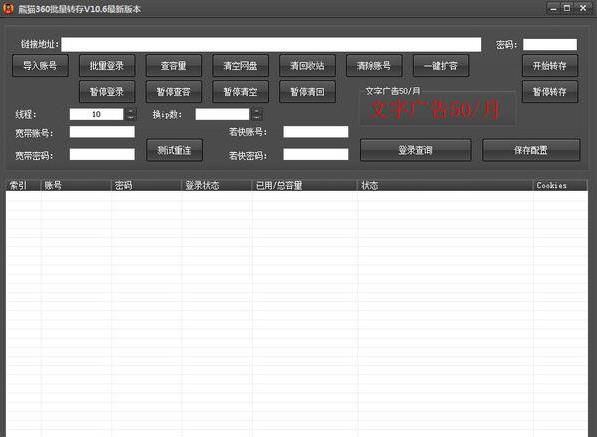Screen dimensions: 597x437
Task: Pause login with 暂停登录 button
Action: point(107,92)
